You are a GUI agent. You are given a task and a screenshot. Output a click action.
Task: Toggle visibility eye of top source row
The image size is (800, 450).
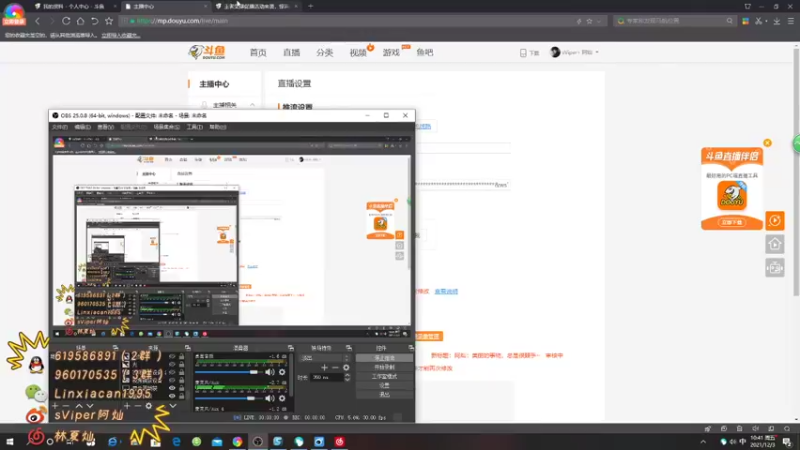(172, 357)
